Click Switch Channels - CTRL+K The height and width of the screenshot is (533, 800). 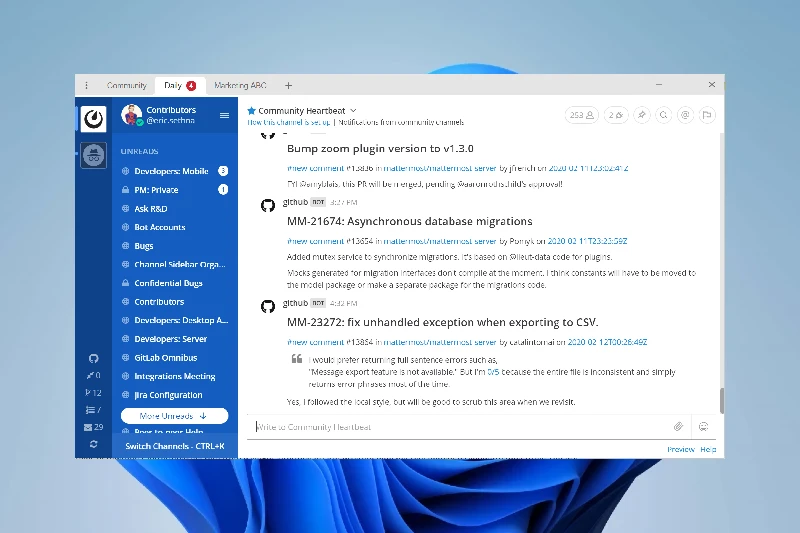click(x=174, y=446)
